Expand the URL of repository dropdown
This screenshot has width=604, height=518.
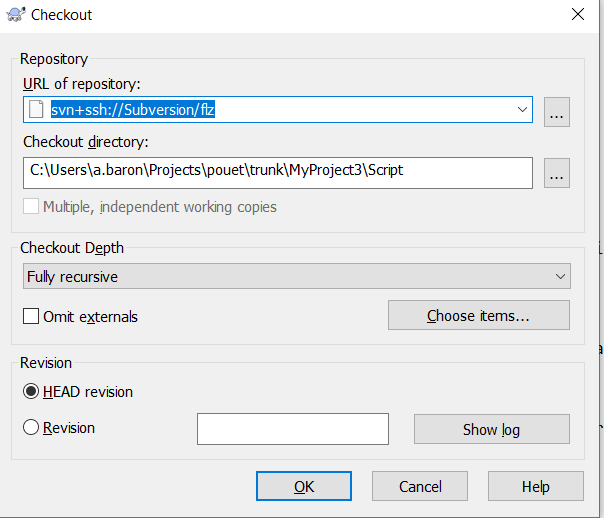[522, 109]
